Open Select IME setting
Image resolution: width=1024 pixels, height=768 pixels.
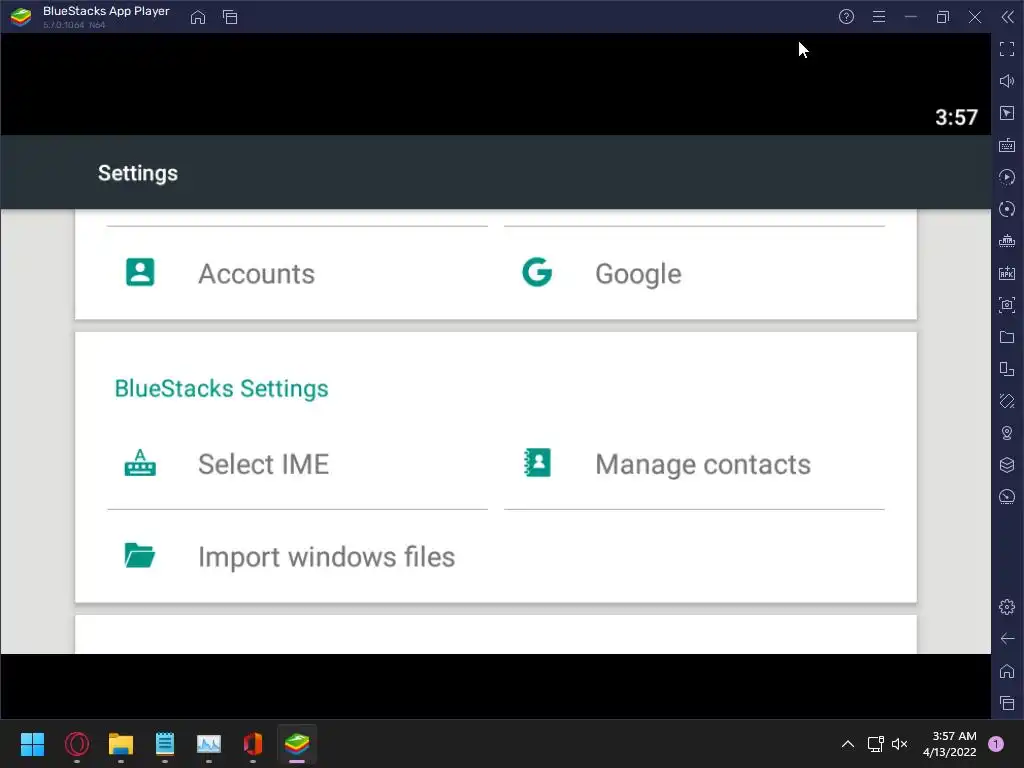pyautogui.click(x=297, y=464)
